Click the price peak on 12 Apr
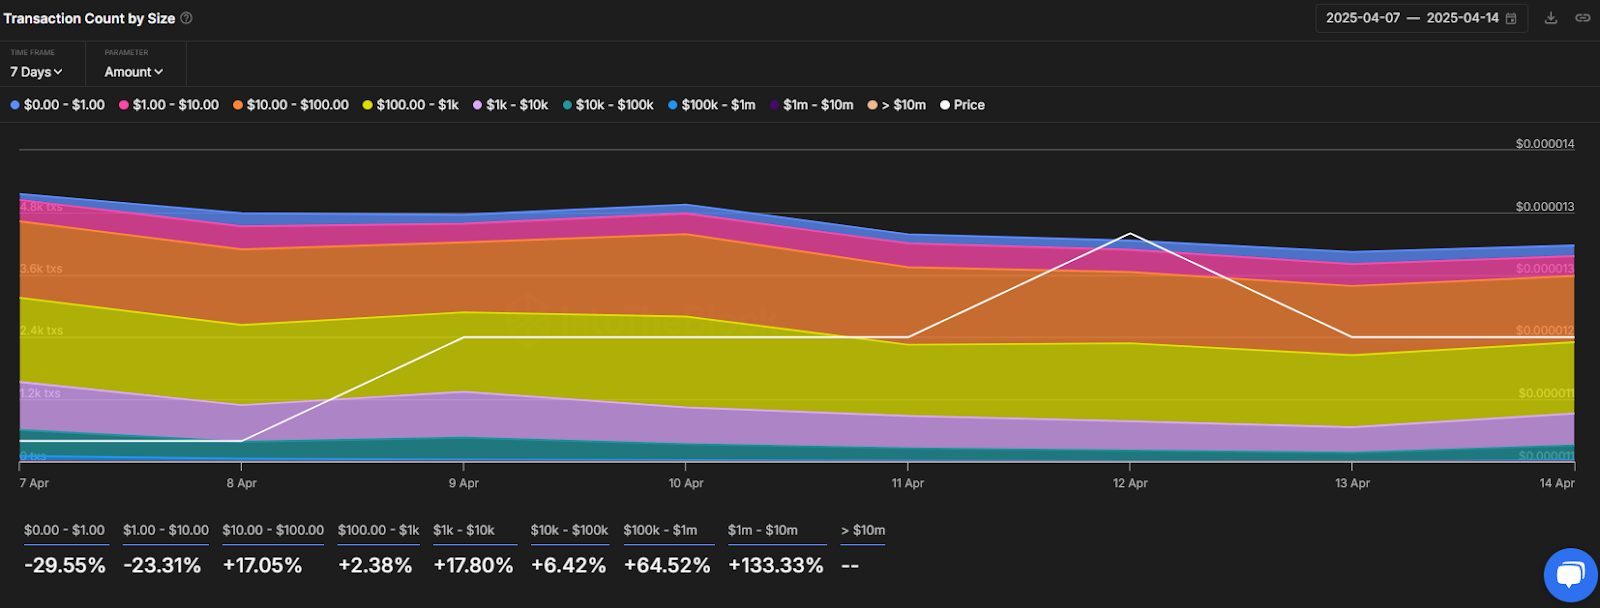1600x608 pixels. tap(1130, 234)
